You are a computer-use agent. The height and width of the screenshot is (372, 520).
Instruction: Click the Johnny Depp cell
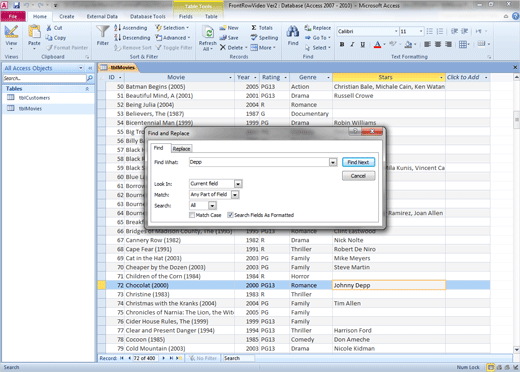pyautogui.click(x=389, y=285)
